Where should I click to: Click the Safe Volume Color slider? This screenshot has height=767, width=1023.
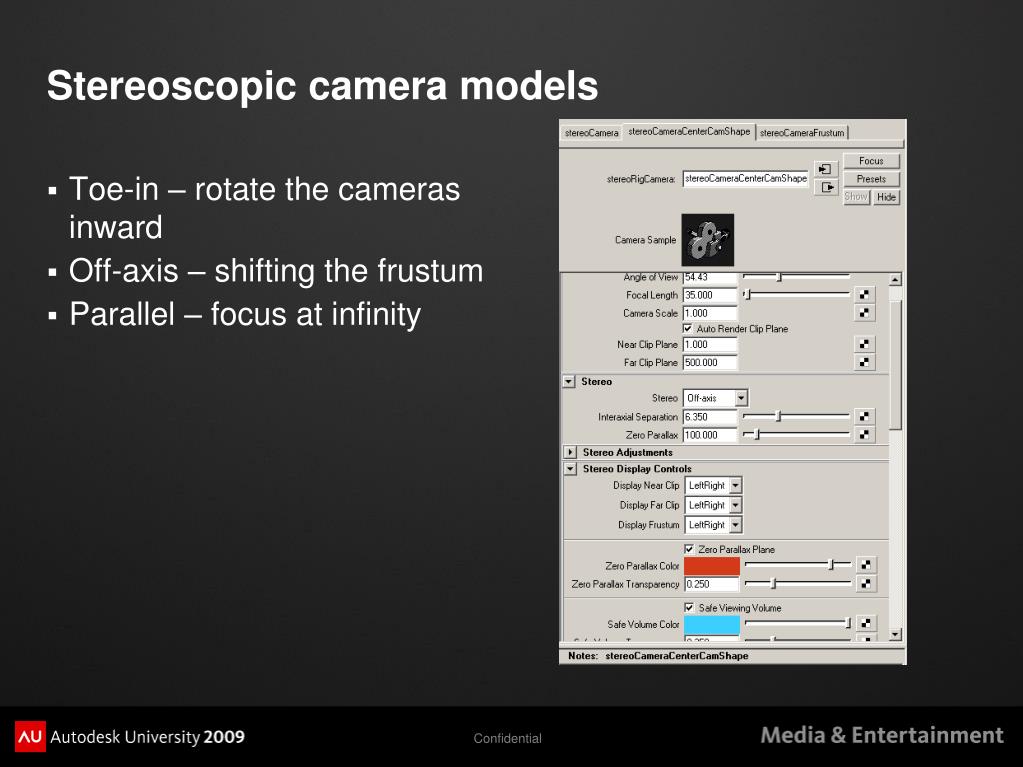pos(798,624)
